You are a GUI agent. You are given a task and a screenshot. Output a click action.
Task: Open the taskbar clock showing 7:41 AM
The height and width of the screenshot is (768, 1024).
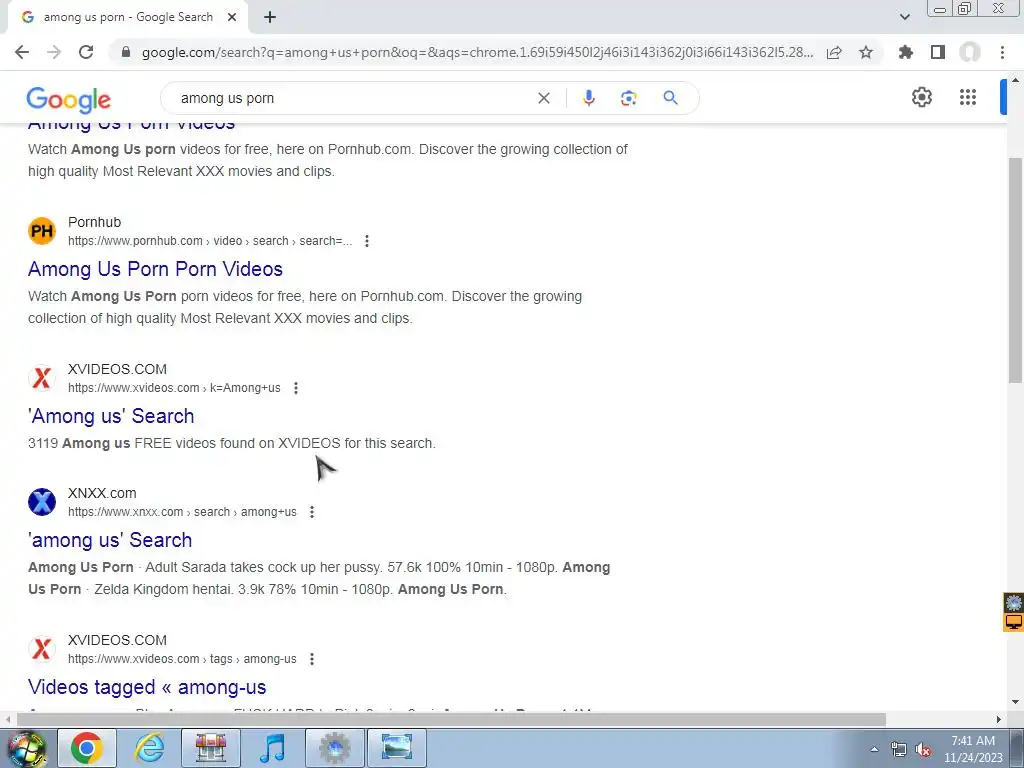coord(973,749)
